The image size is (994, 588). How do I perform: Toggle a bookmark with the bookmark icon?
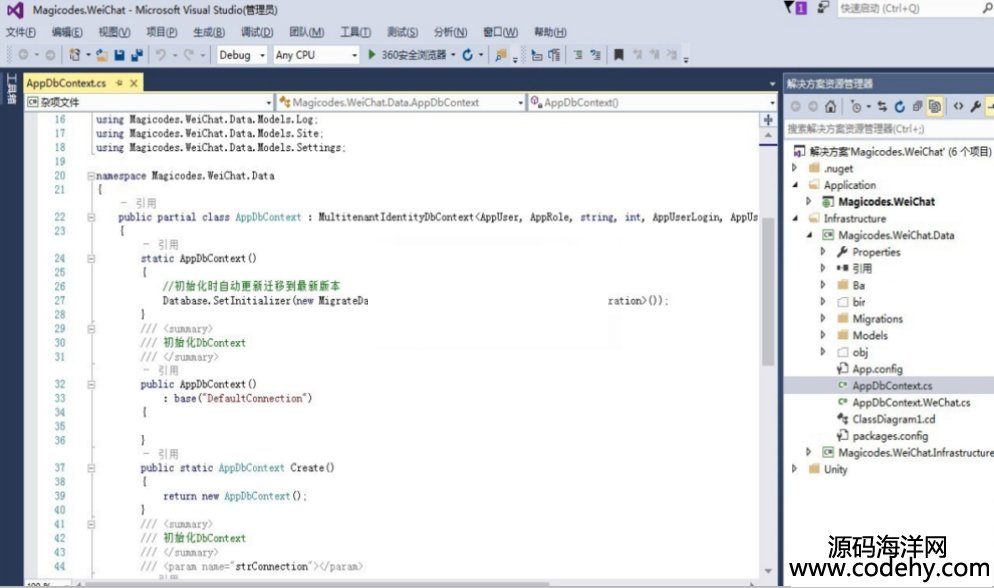[619, 55]
